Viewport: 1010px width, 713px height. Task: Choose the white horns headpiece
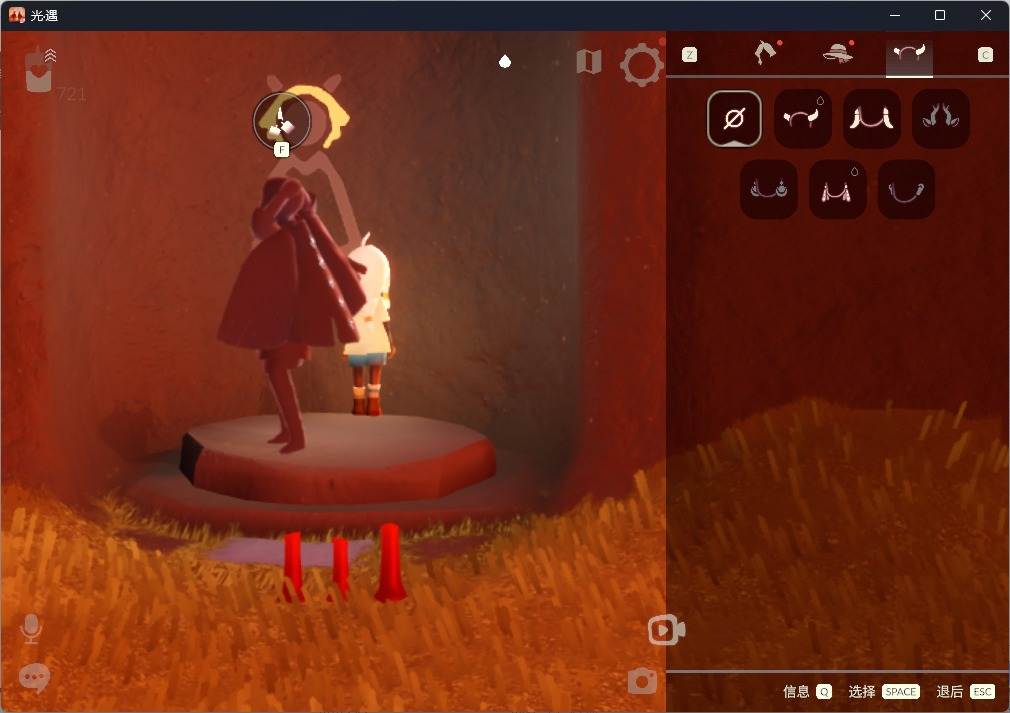803,119
